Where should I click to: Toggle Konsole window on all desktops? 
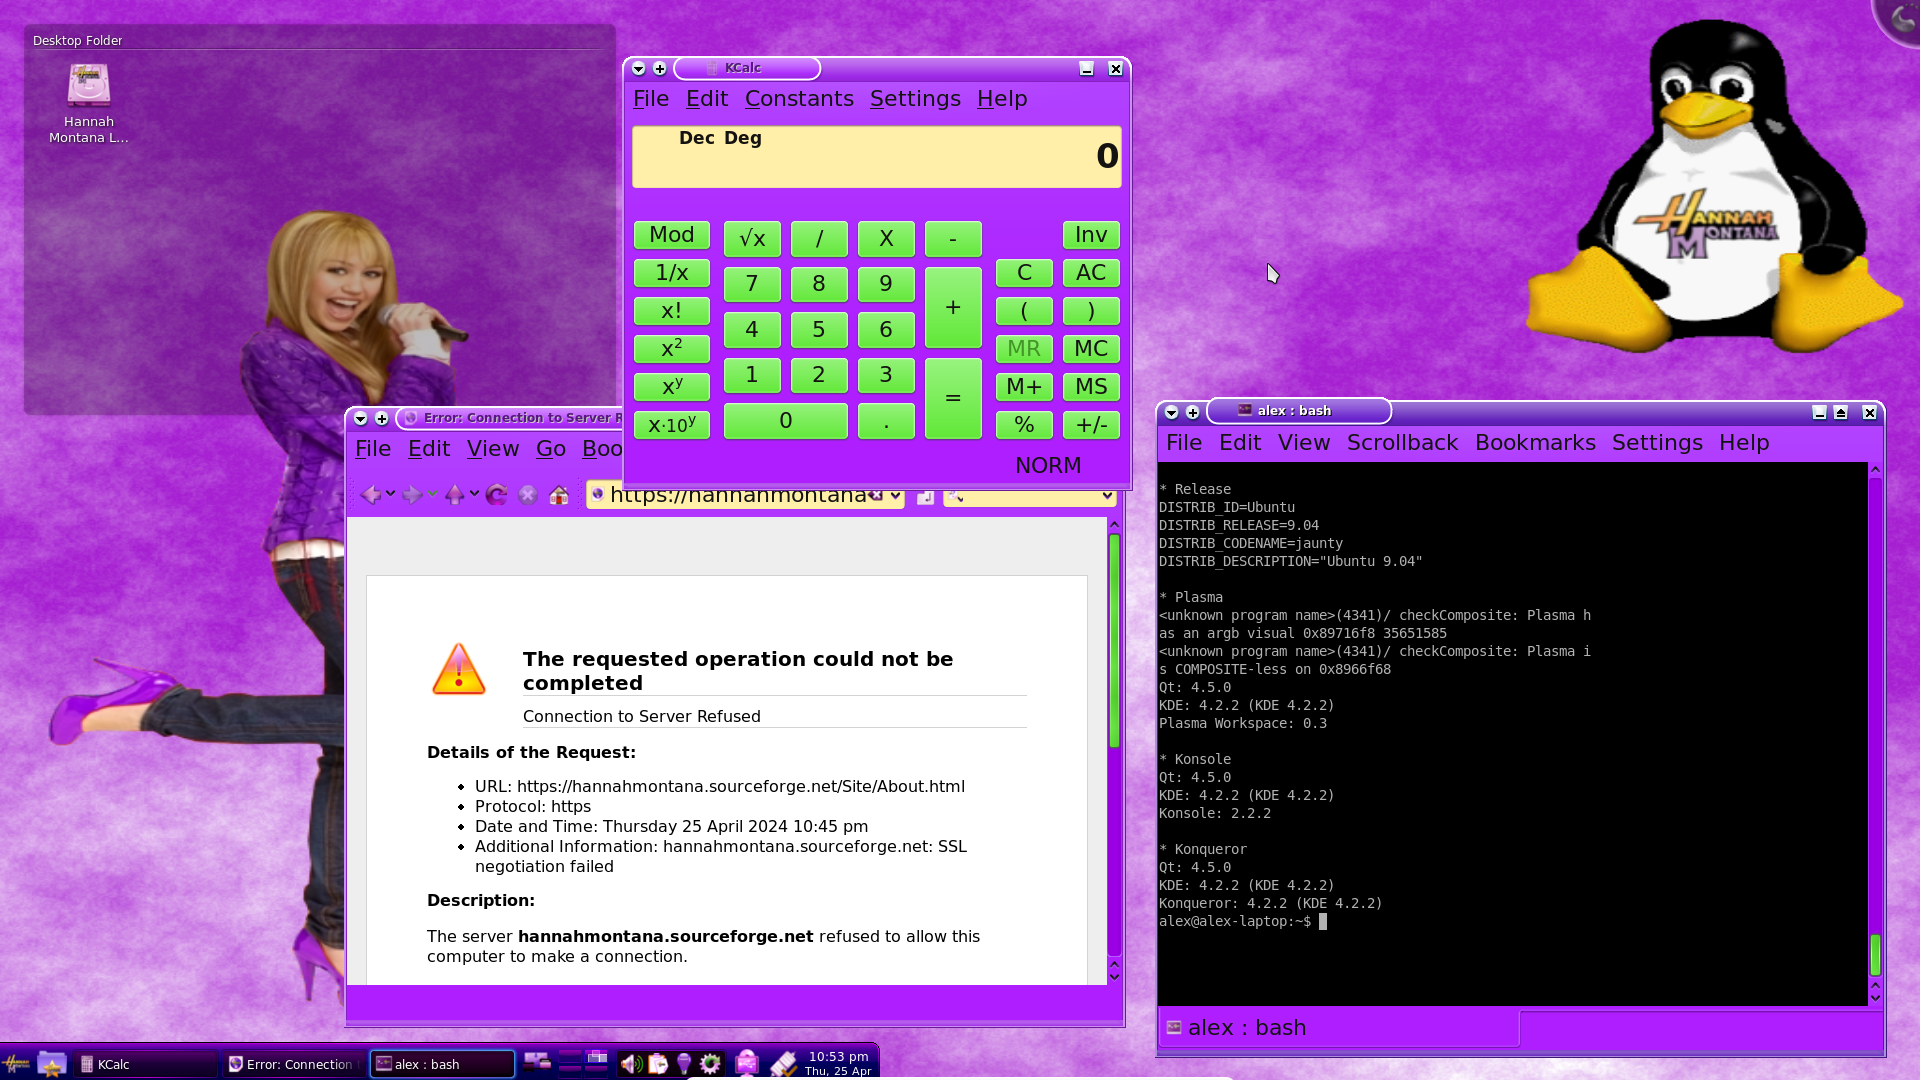[x=1193, y=413]
